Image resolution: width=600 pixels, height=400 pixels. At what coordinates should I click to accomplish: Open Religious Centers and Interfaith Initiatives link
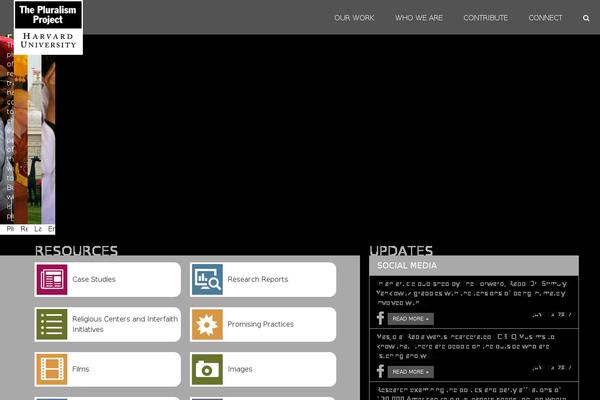pos(125,324)
